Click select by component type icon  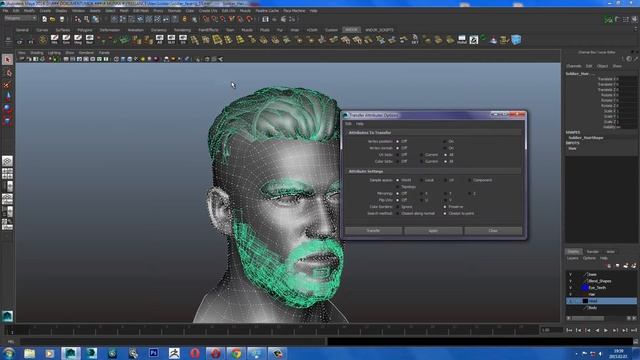click(x=96, y=19)
